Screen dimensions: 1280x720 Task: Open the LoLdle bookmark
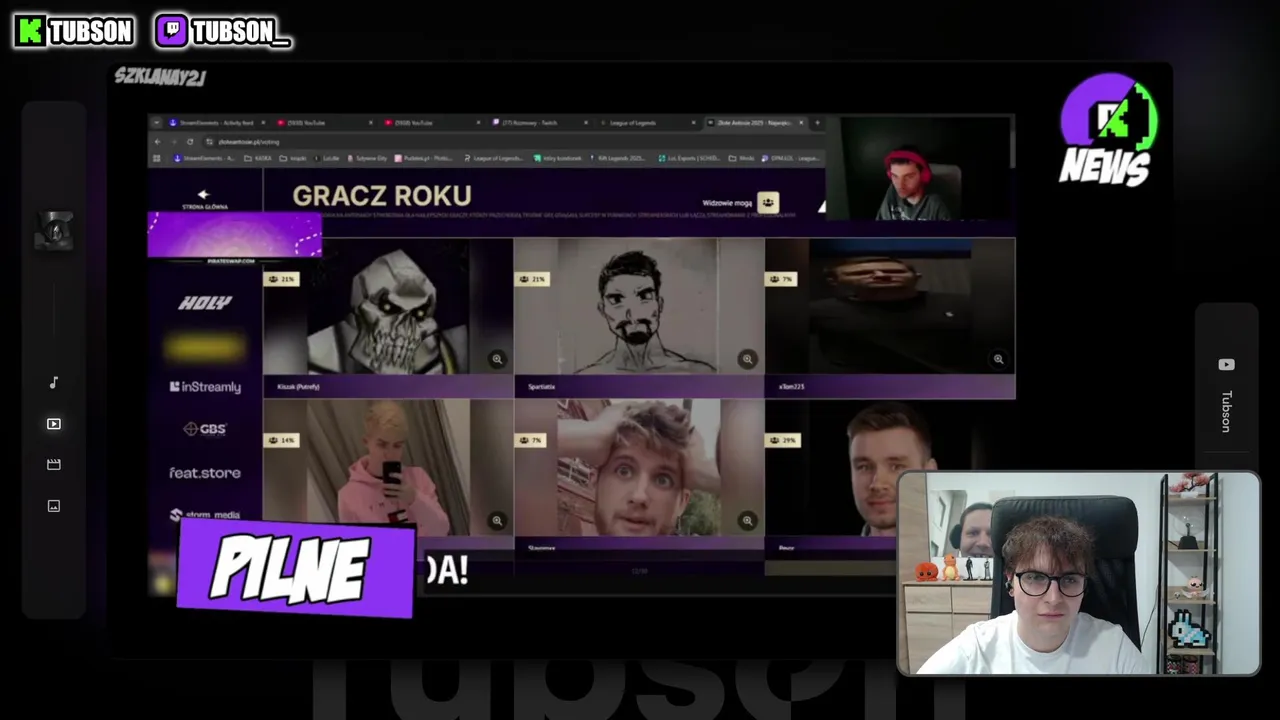coord(327,158)
